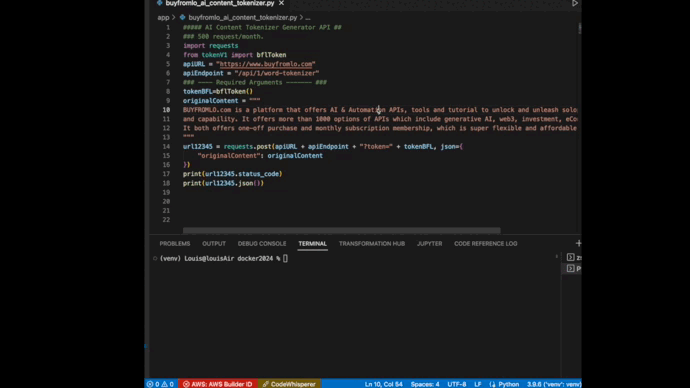Switch to the DEBUG CONSOLE tab
The height and width of the screenshot is (388, 690).
pyautogui.click(x=262, y=244)
